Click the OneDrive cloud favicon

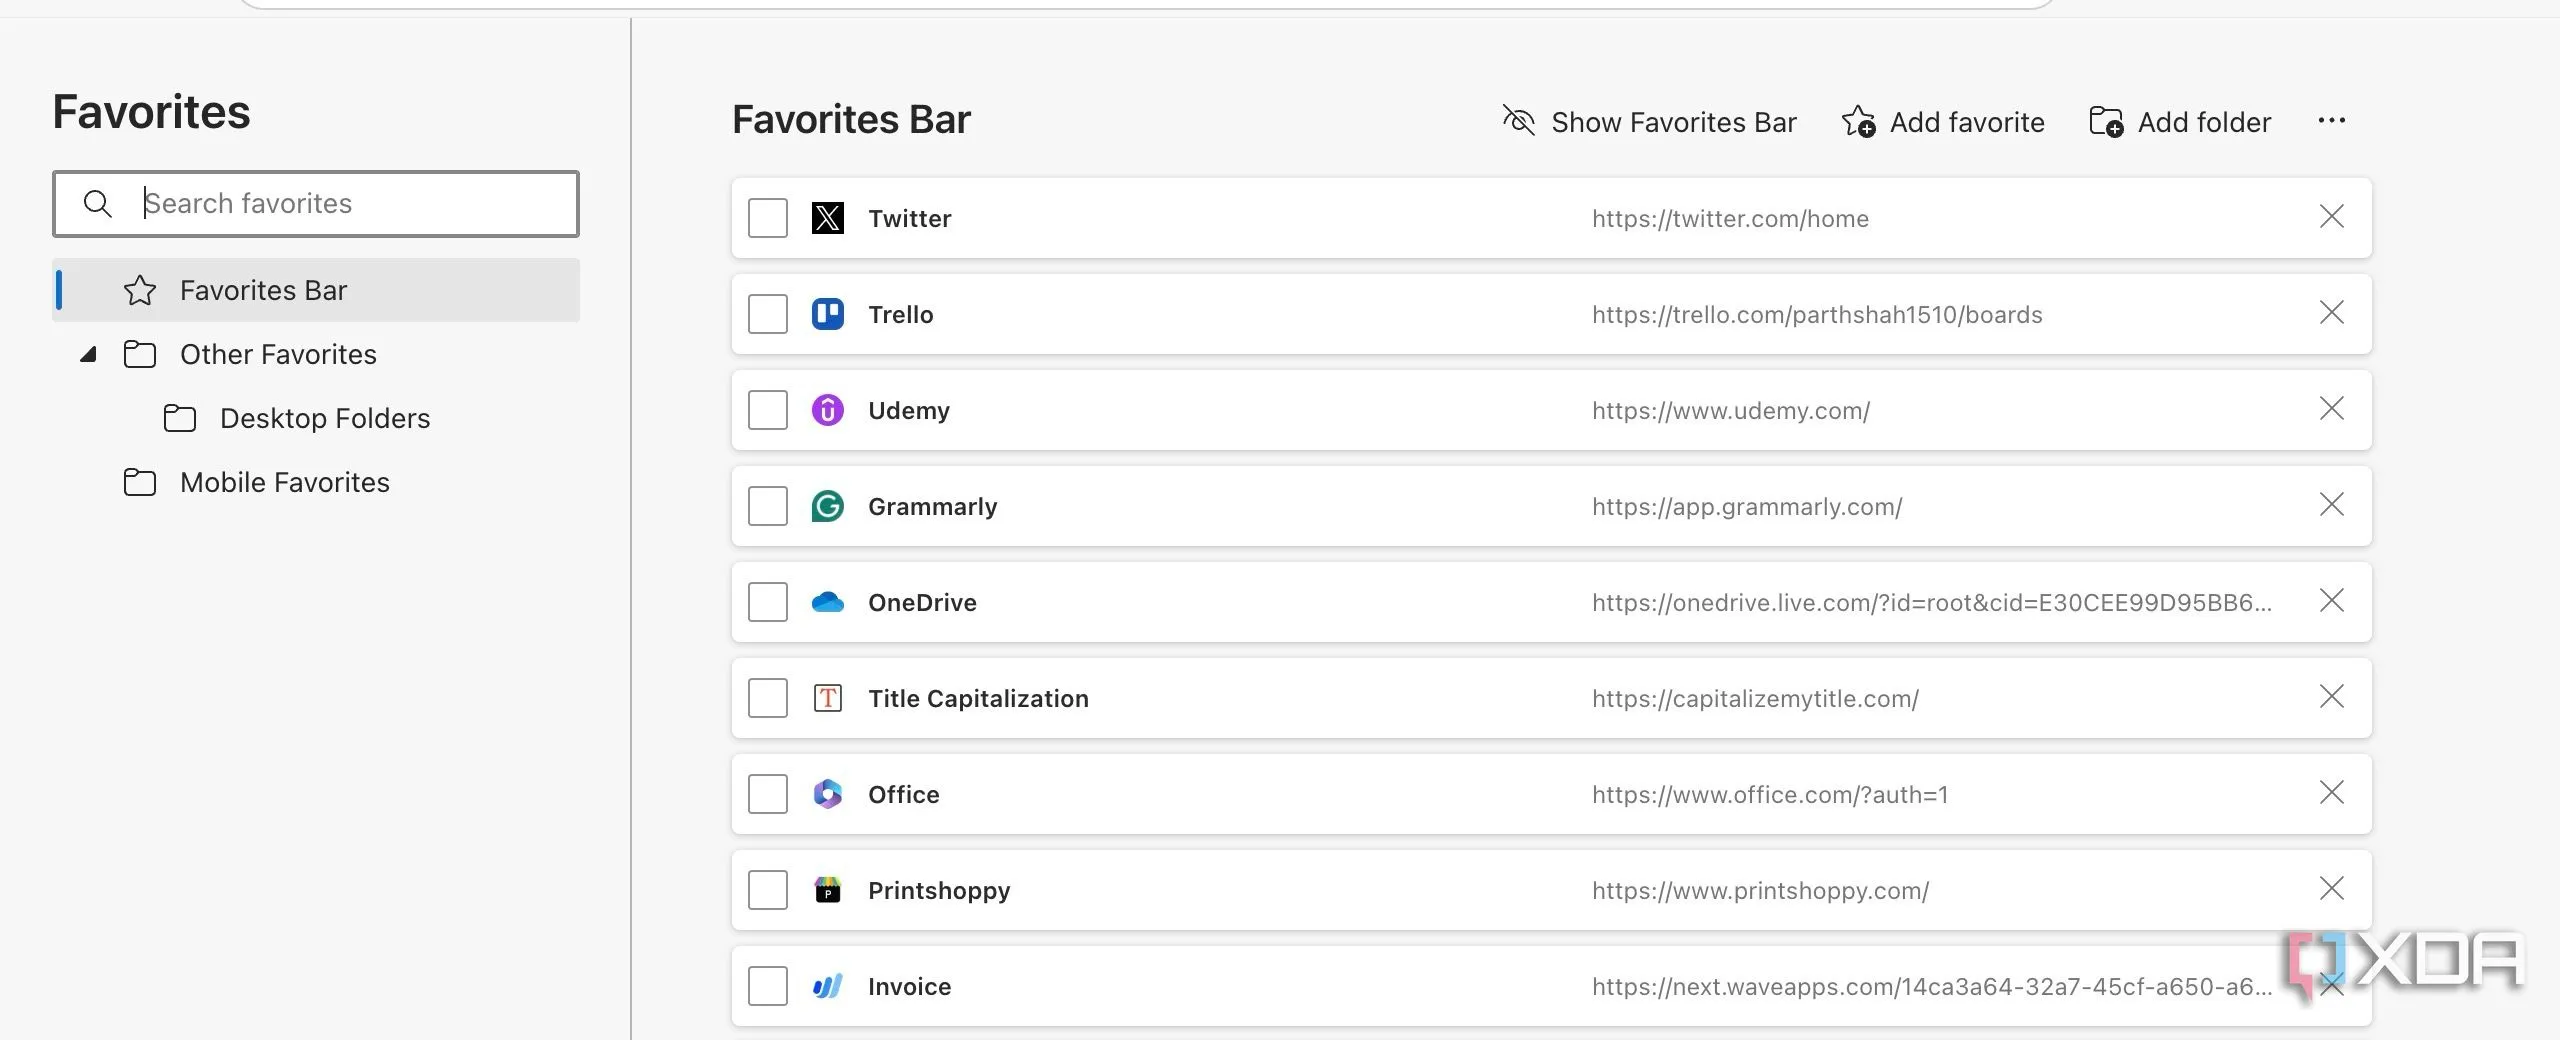pyautogui.click(x=827, y=602)
